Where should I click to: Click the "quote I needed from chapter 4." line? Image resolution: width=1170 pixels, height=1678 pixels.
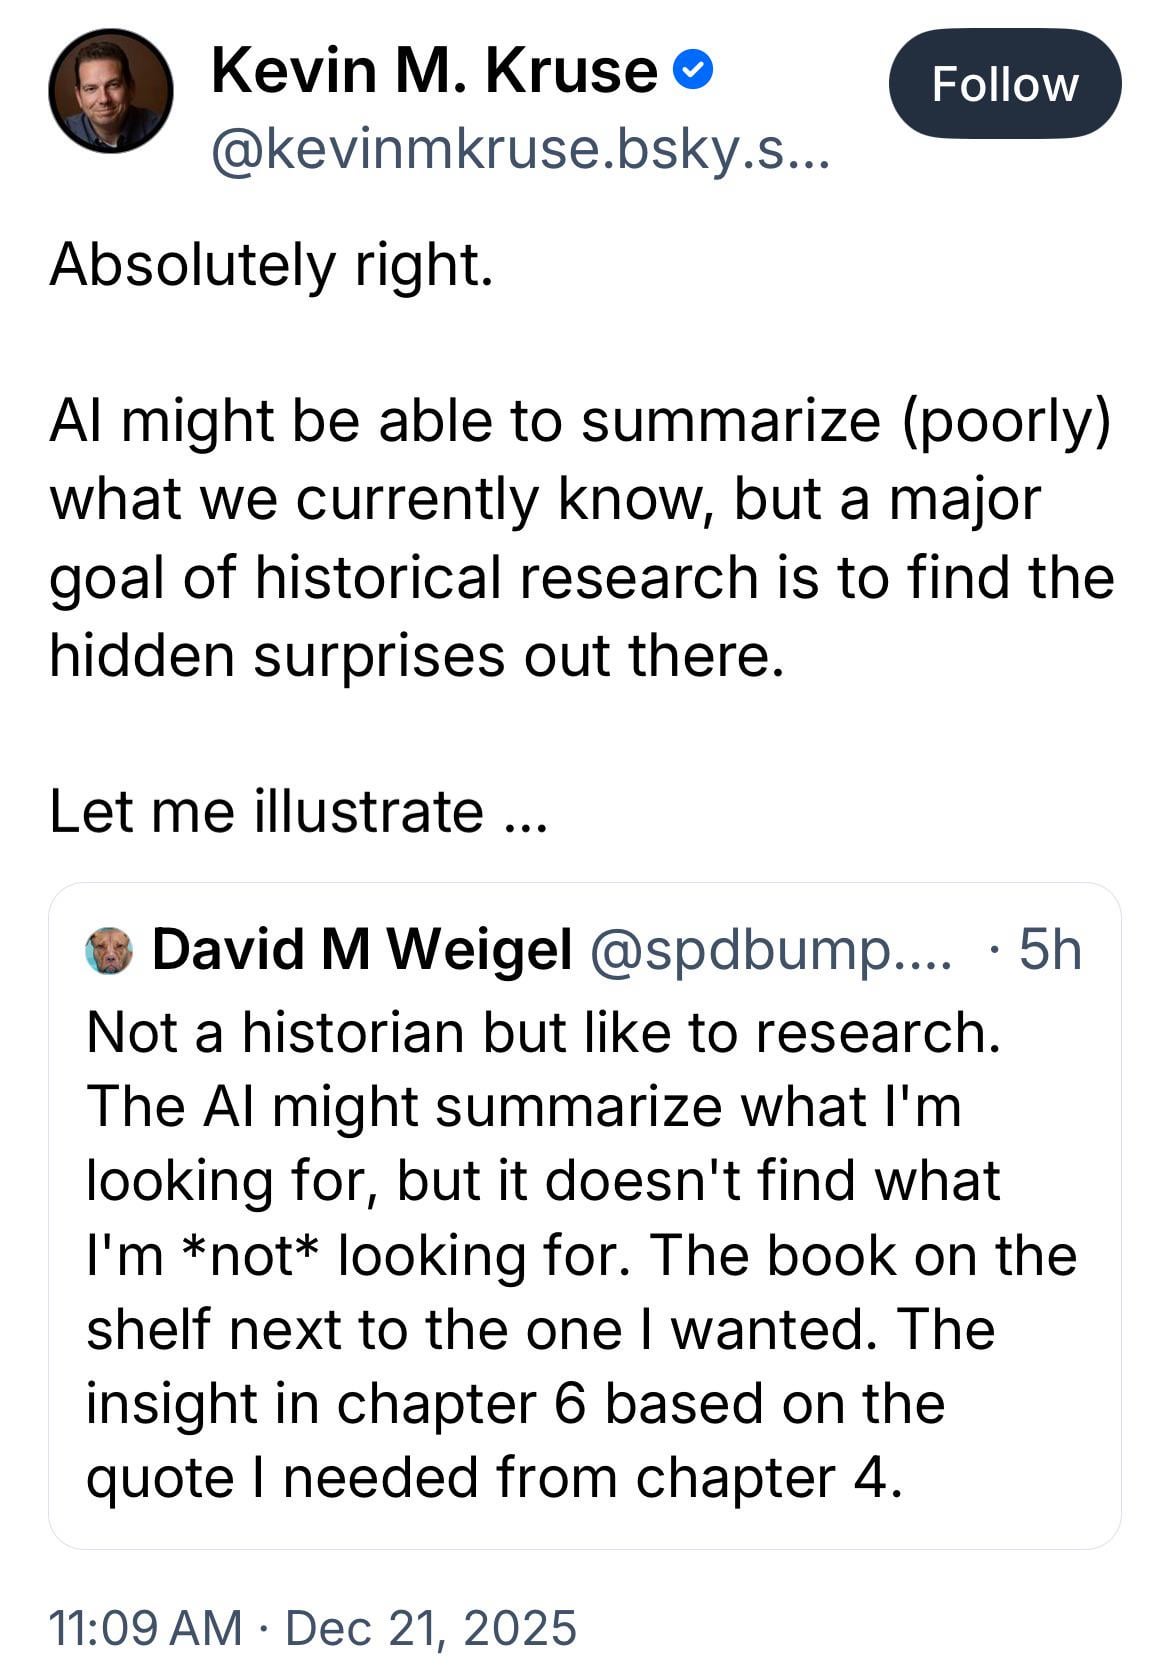[494, 1477]
